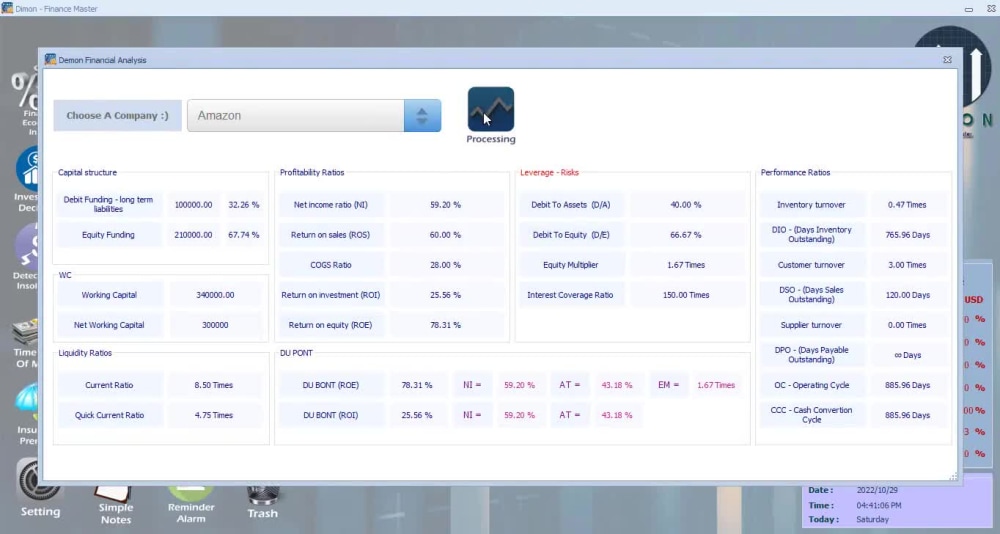
Task: Select the 28.00 % COGS value
Action: (x=445, y=265)
